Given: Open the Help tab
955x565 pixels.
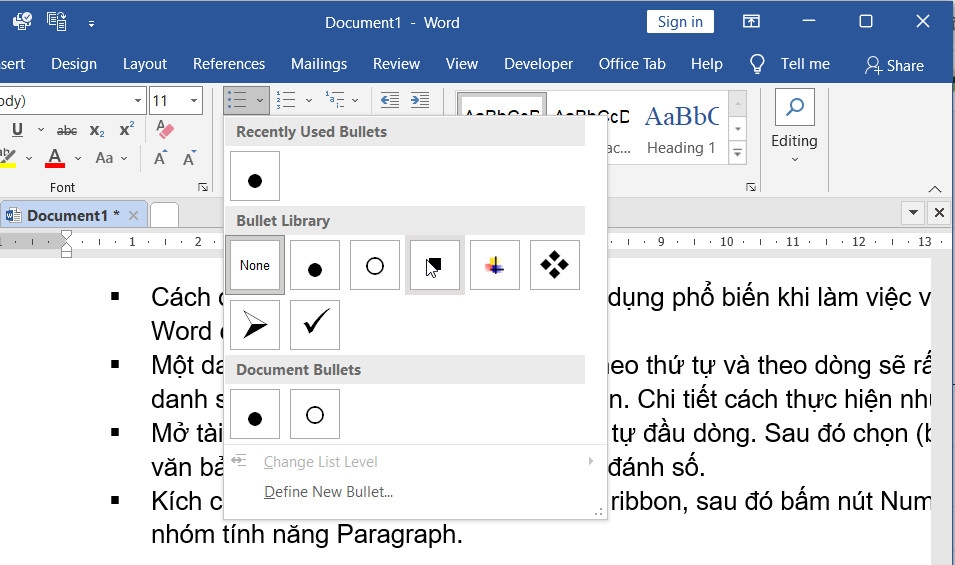Looking at the screenshot, I should click(x=707, y=64).
